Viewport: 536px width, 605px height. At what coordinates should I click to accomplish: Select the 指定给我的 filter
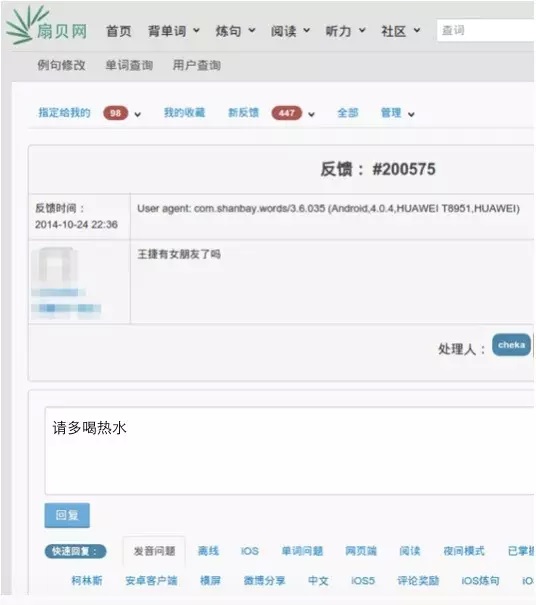click(64, 113)
